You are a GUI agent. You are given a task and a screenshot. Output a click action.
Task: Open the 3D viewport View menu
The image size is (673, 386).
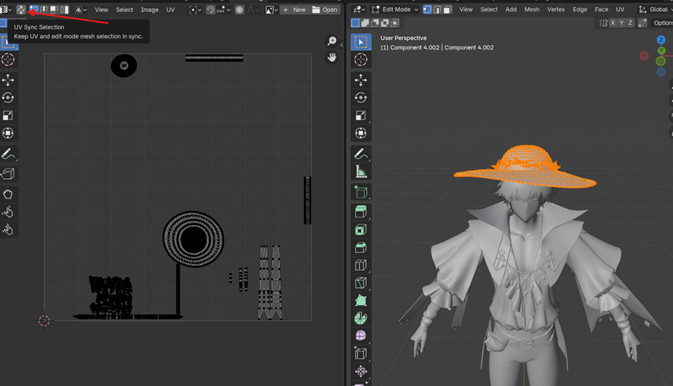click(466, 9)
